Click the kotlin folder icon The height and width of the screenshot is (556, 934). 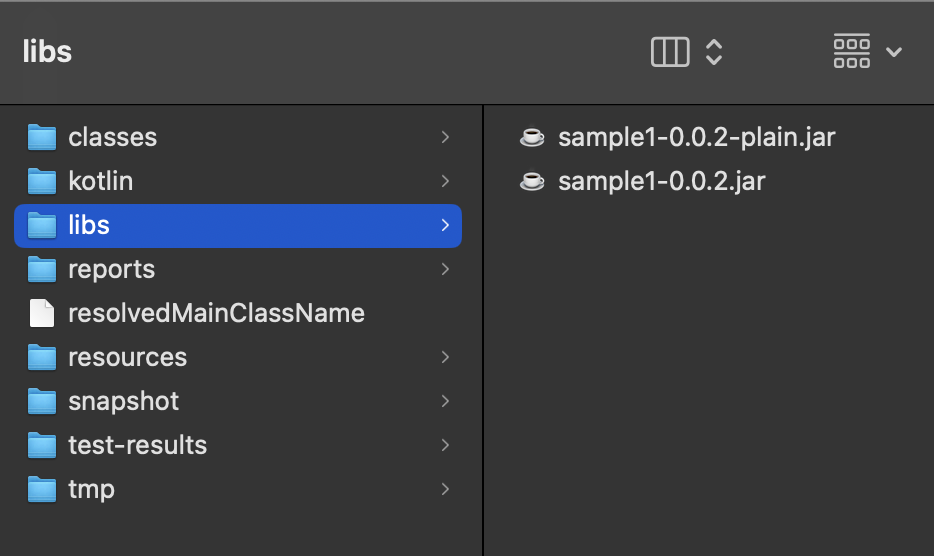coord(42,181)
